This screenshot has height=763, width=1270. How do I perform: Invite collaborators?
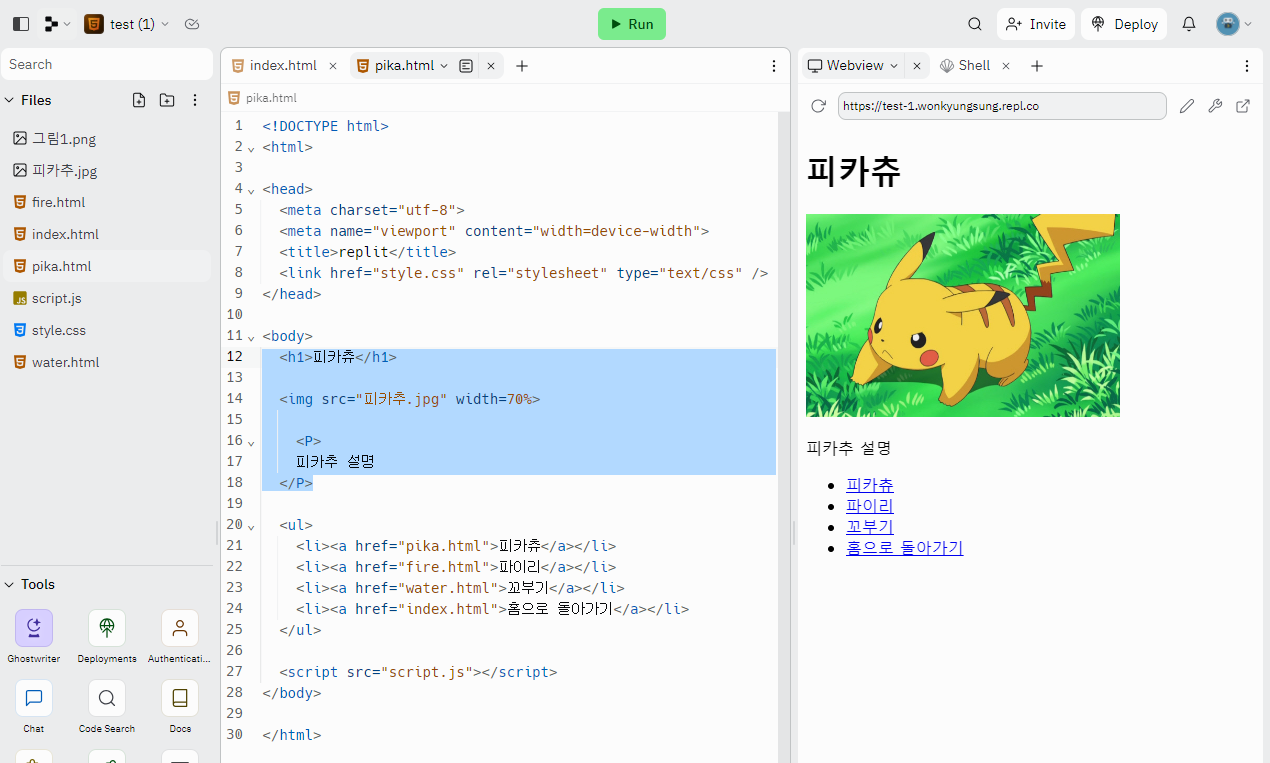(x=1036, y=24)
